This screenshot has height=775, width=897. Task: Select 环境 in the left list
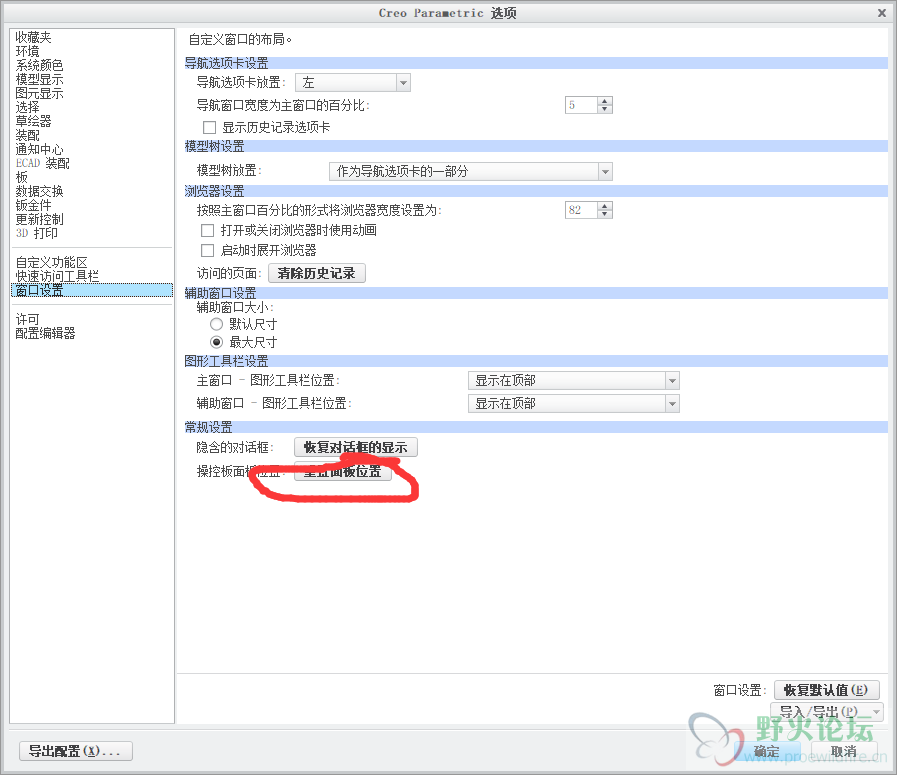(x=27, y=51)
